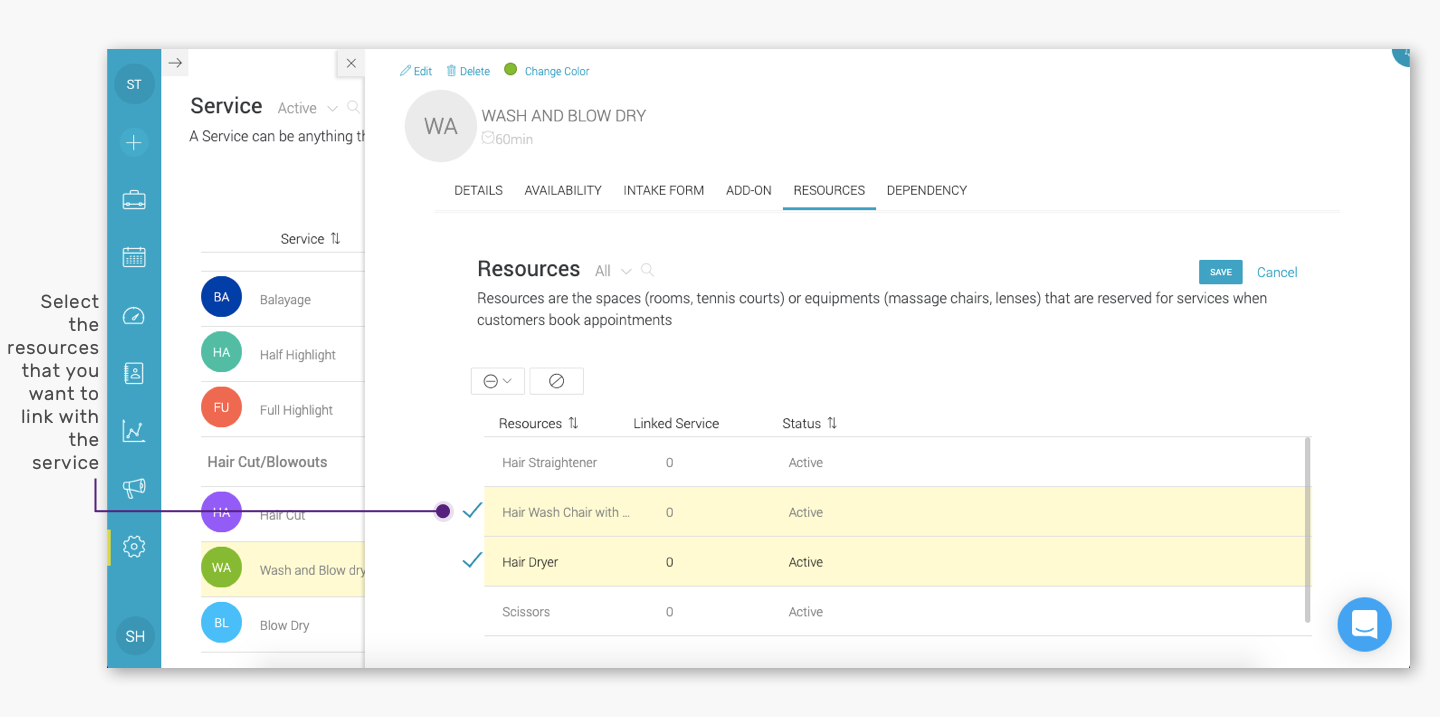Click the Service list search icon
The height and width of the screenshot is (718, 1440).
click(x=353, y=107)
